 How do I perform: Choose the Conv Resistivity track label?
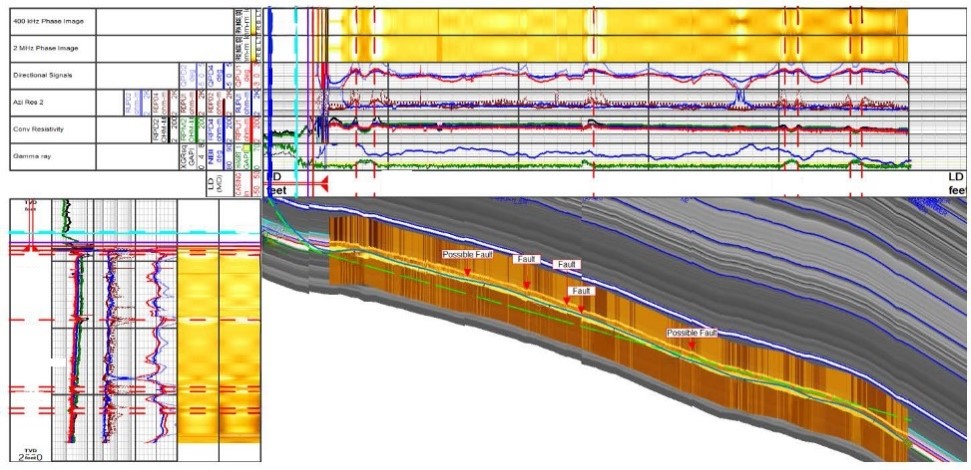38,129
